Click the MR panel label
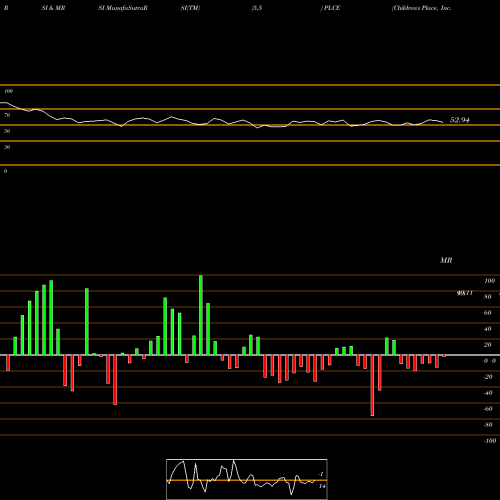This screenshot has width=500, height=500. pyautogui.click(x=446, y=260)
